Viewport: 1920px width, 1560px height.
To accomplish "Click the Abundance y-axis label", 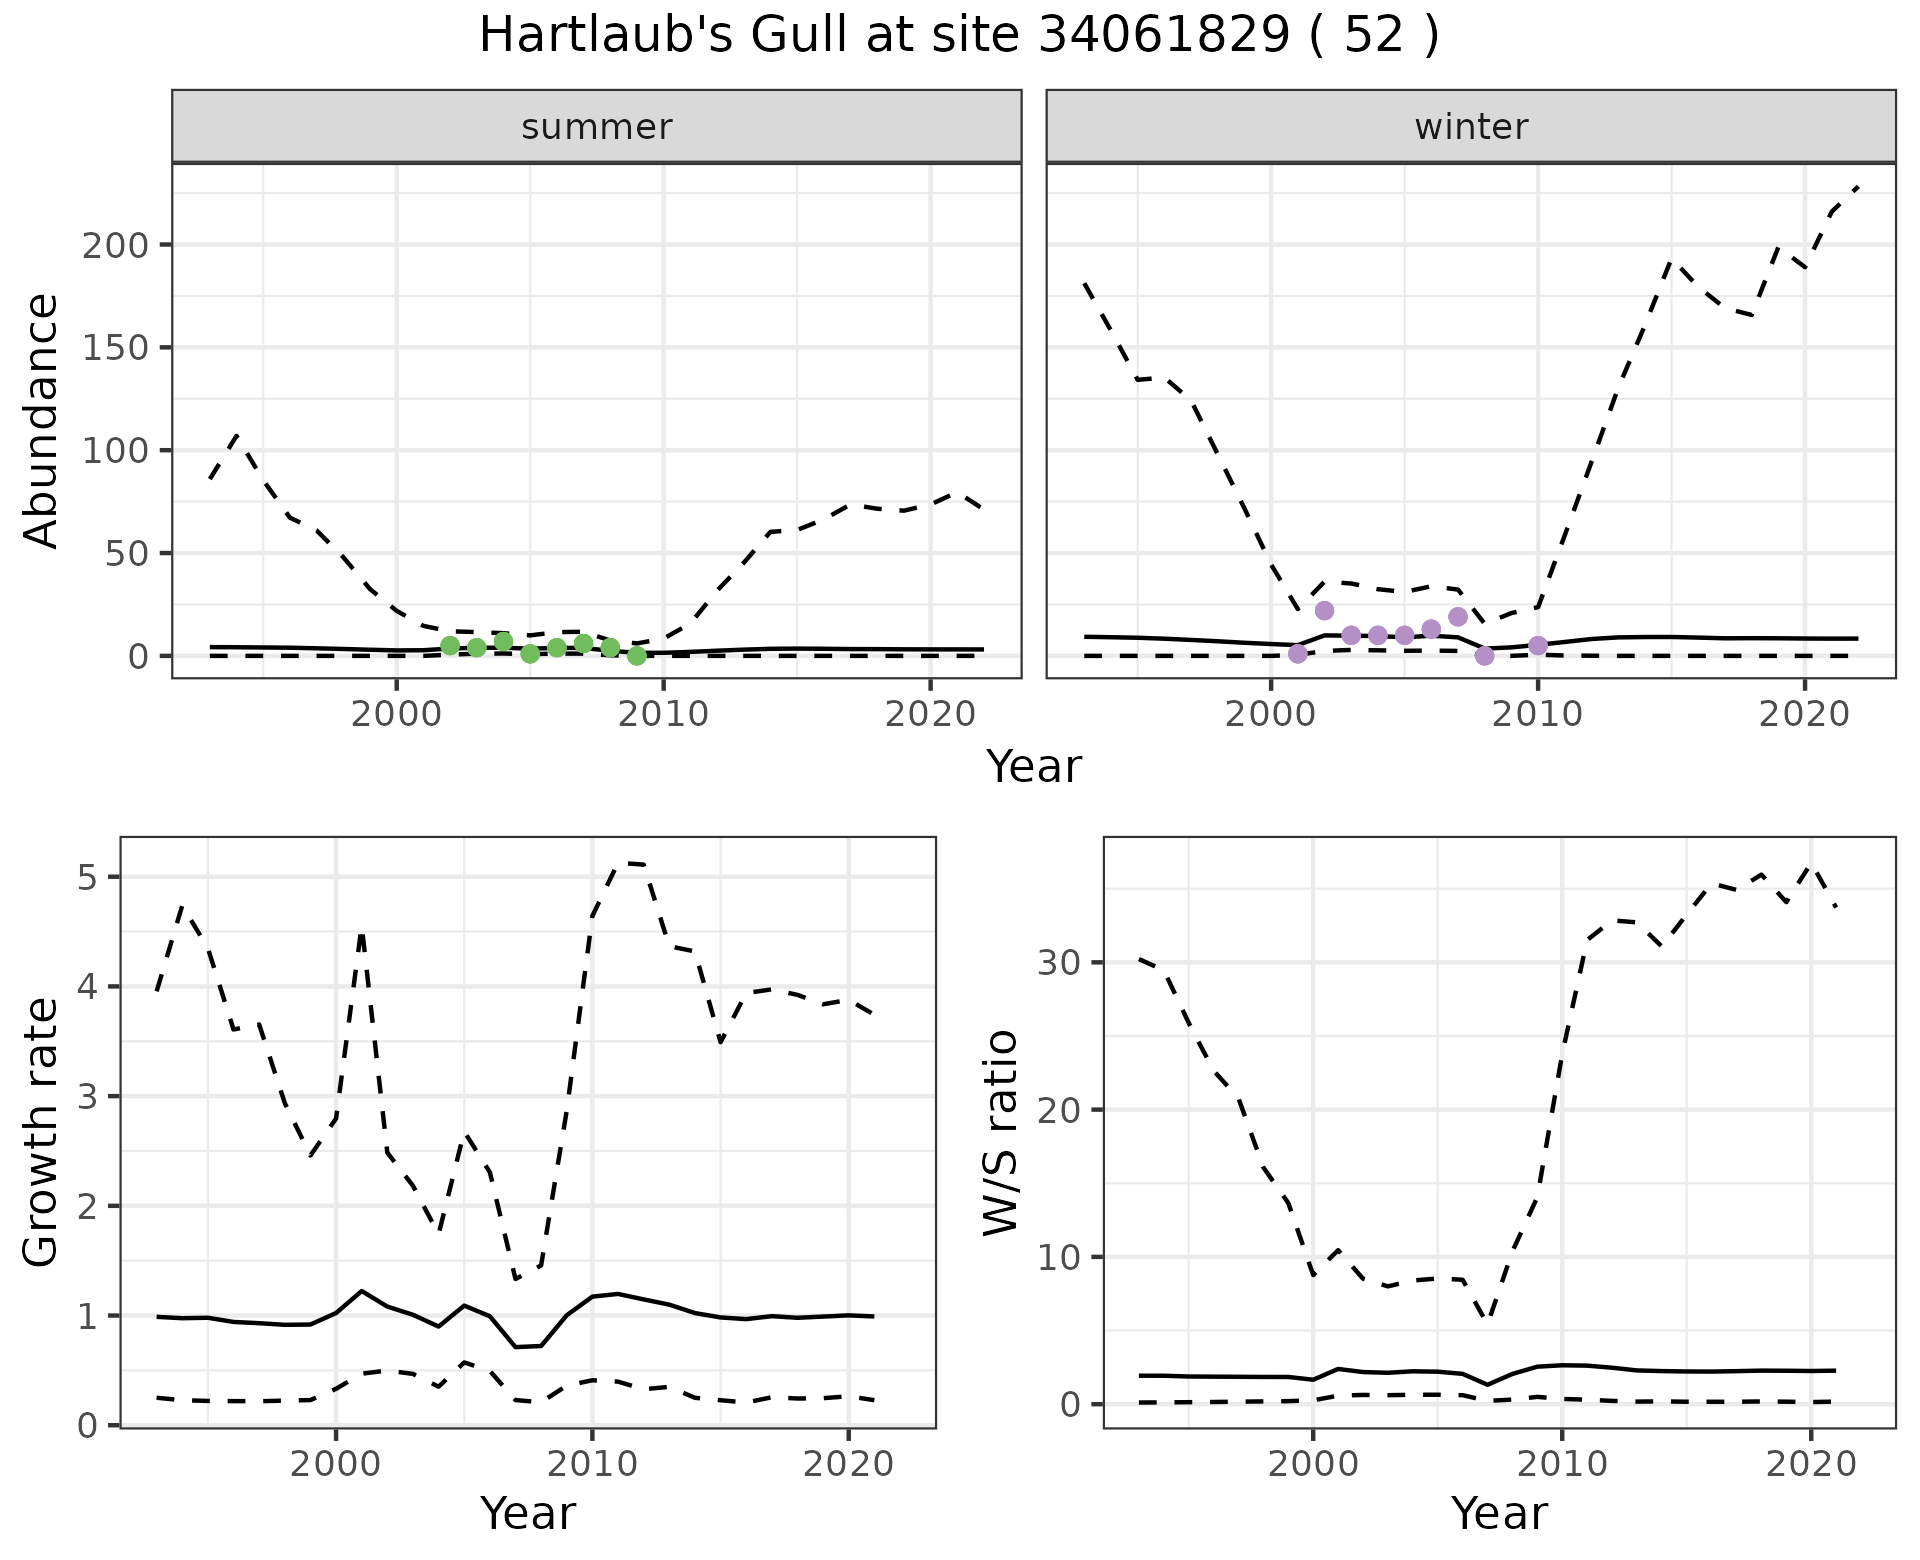I will [x=41, y=420].
